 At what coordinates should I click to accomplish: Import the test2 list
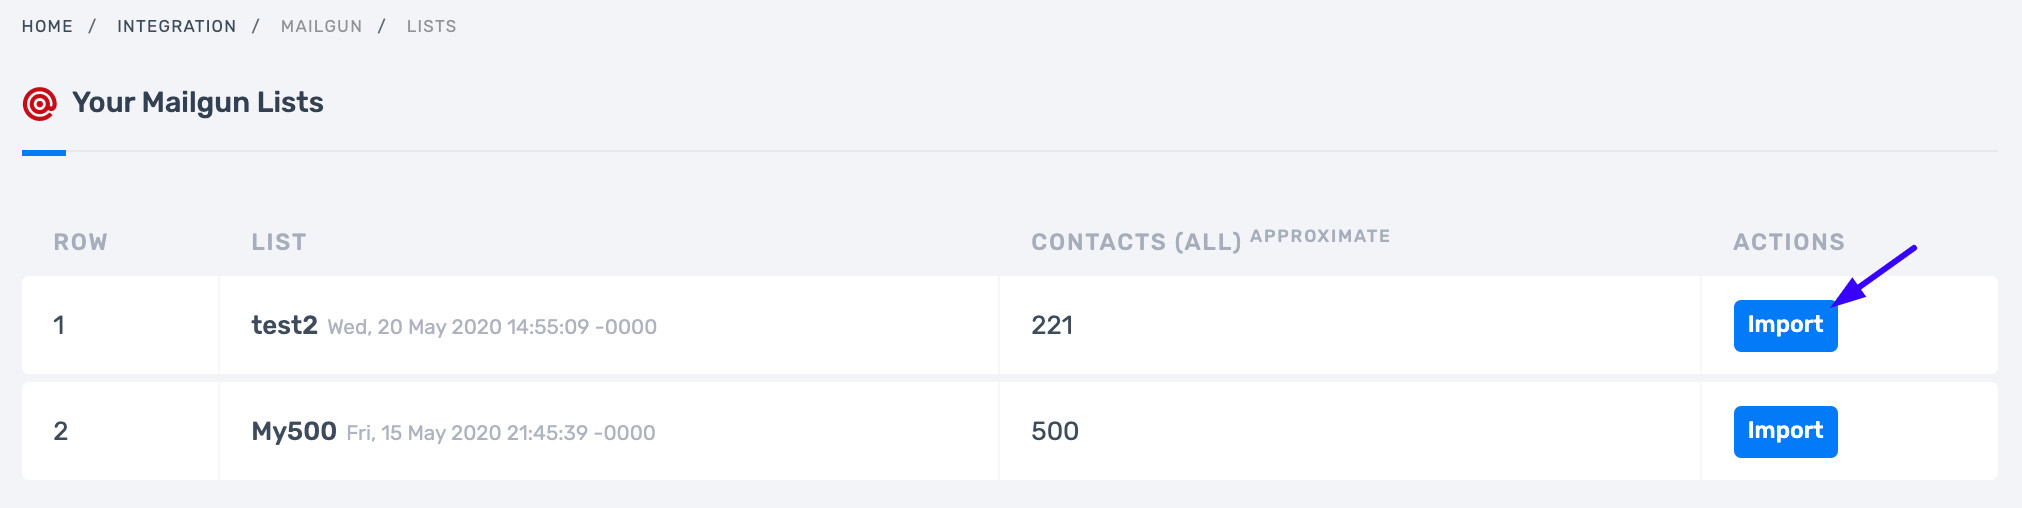[1785, 325]
